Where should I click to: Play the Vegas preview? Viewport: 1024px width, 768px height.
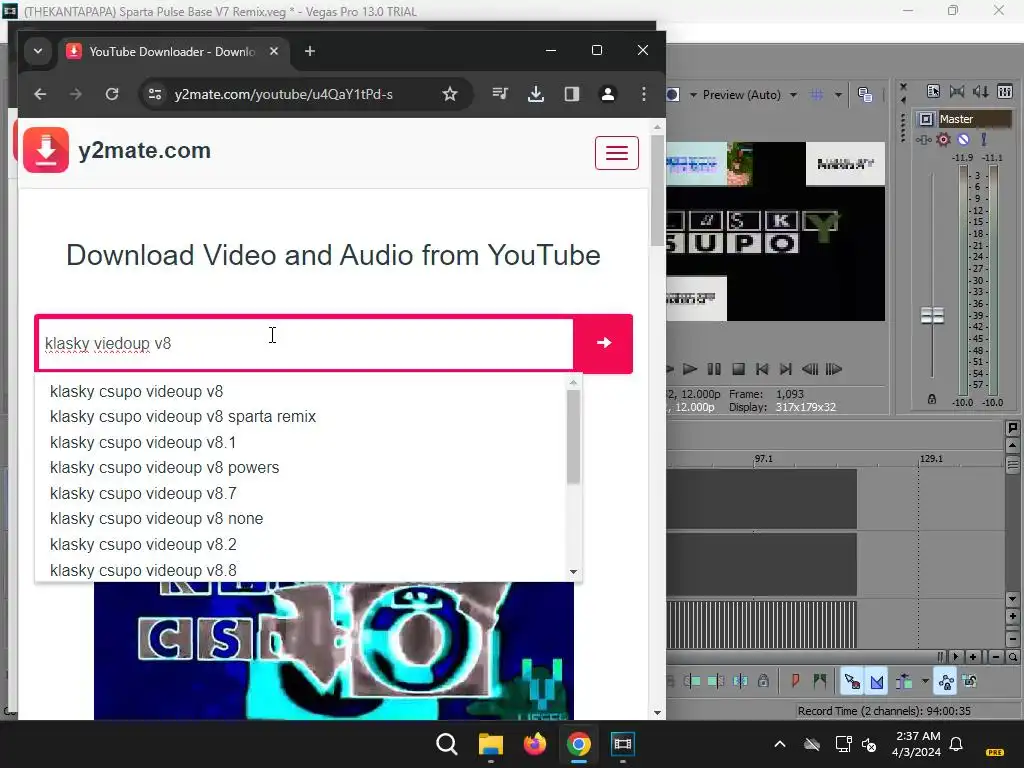[x=690, y=369]
